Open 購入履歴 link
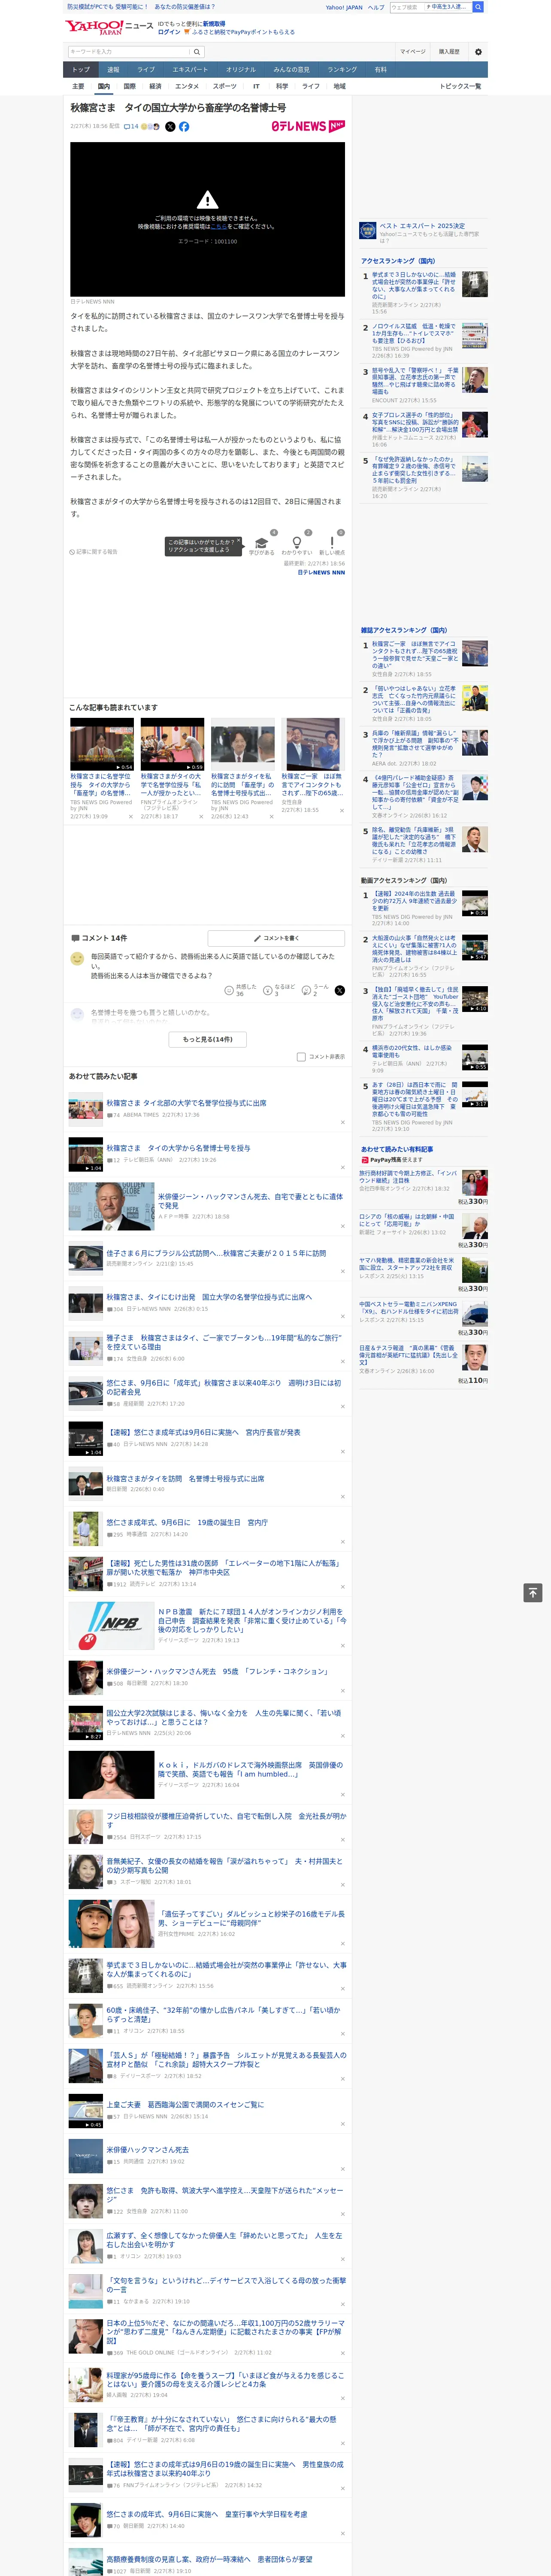Viewport: 551px width, 2576px height. (x=449, y=51)
